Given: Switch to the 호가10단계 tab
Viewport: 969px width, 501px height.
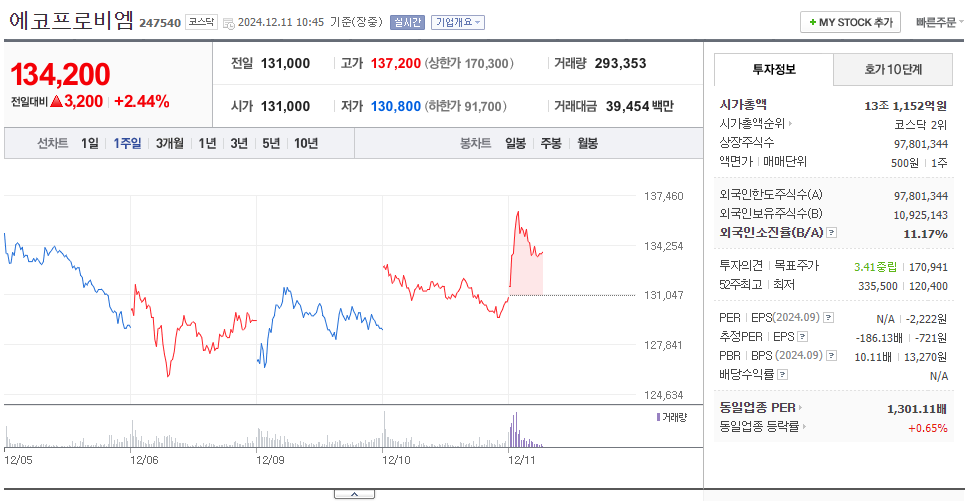Looking at the screenshot, I should [893, 69].
